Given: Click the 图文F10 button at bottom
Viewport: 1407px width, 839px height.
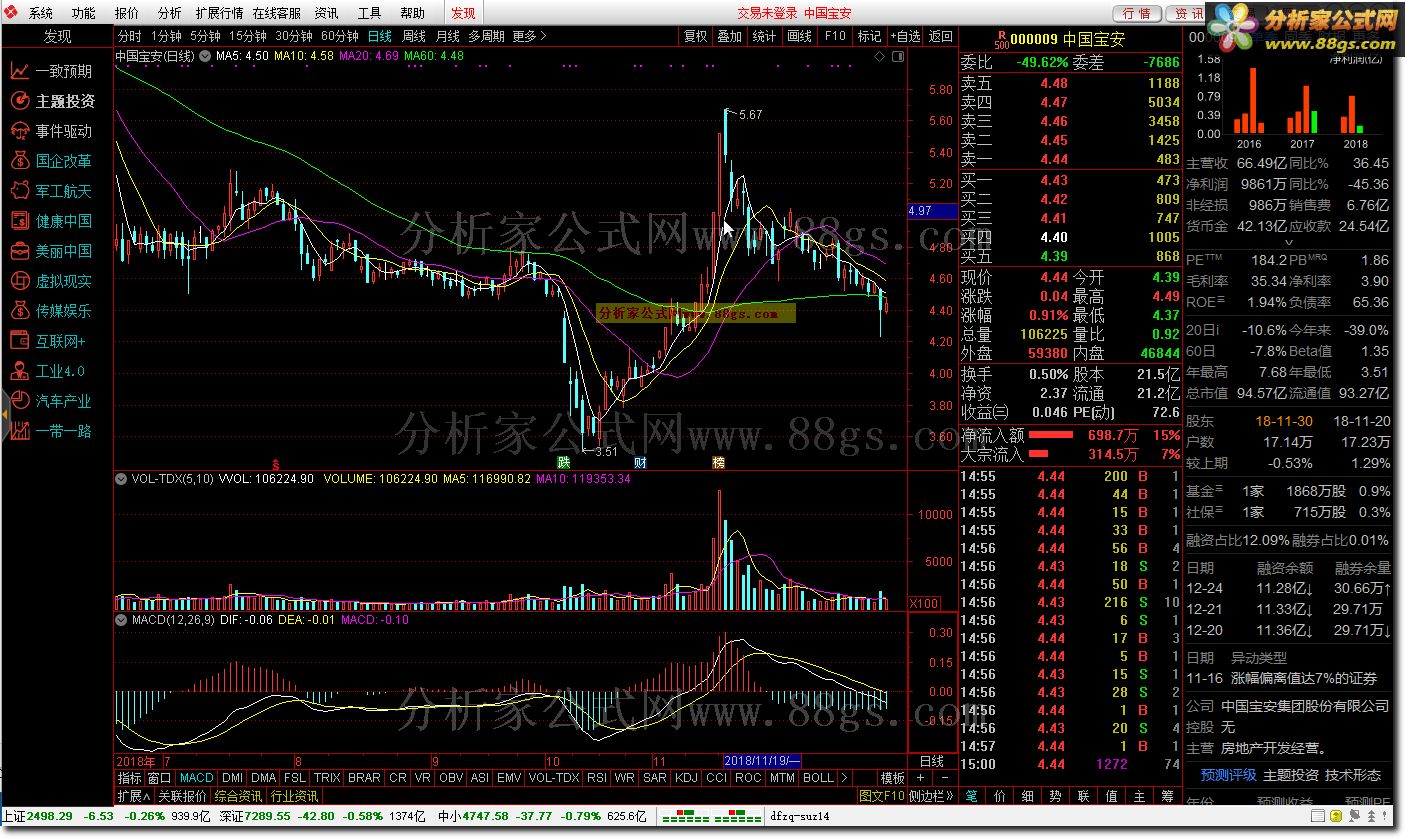Looking at the screenshot, I should click(881, 796).
